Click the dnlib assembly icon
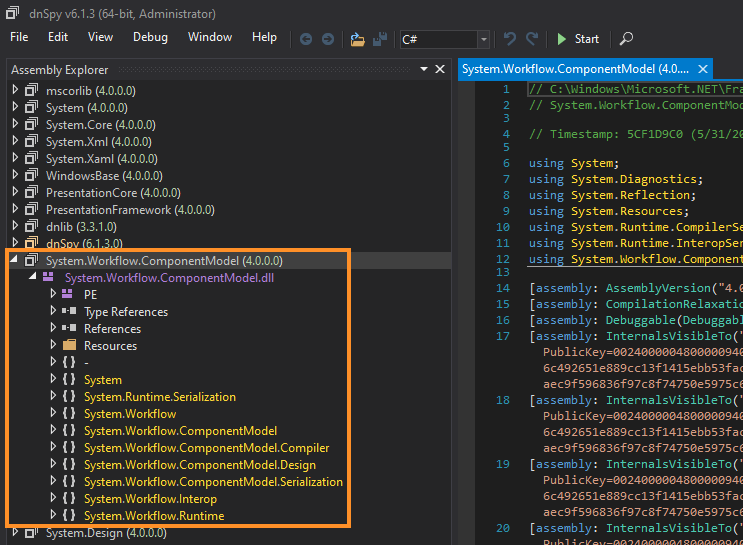743x545 pixels. coord(32,227)
